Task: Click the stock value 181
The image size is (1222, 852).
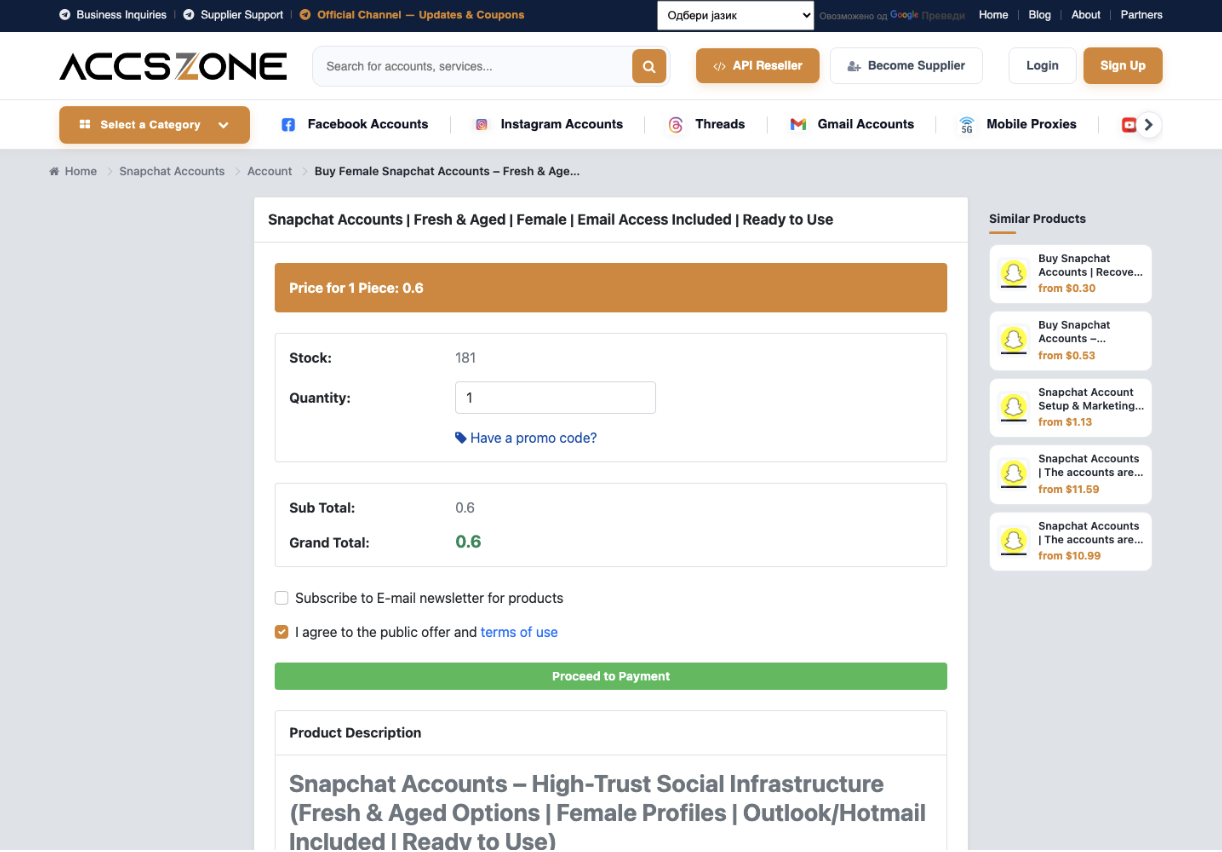Action: (x=465, y=358)
